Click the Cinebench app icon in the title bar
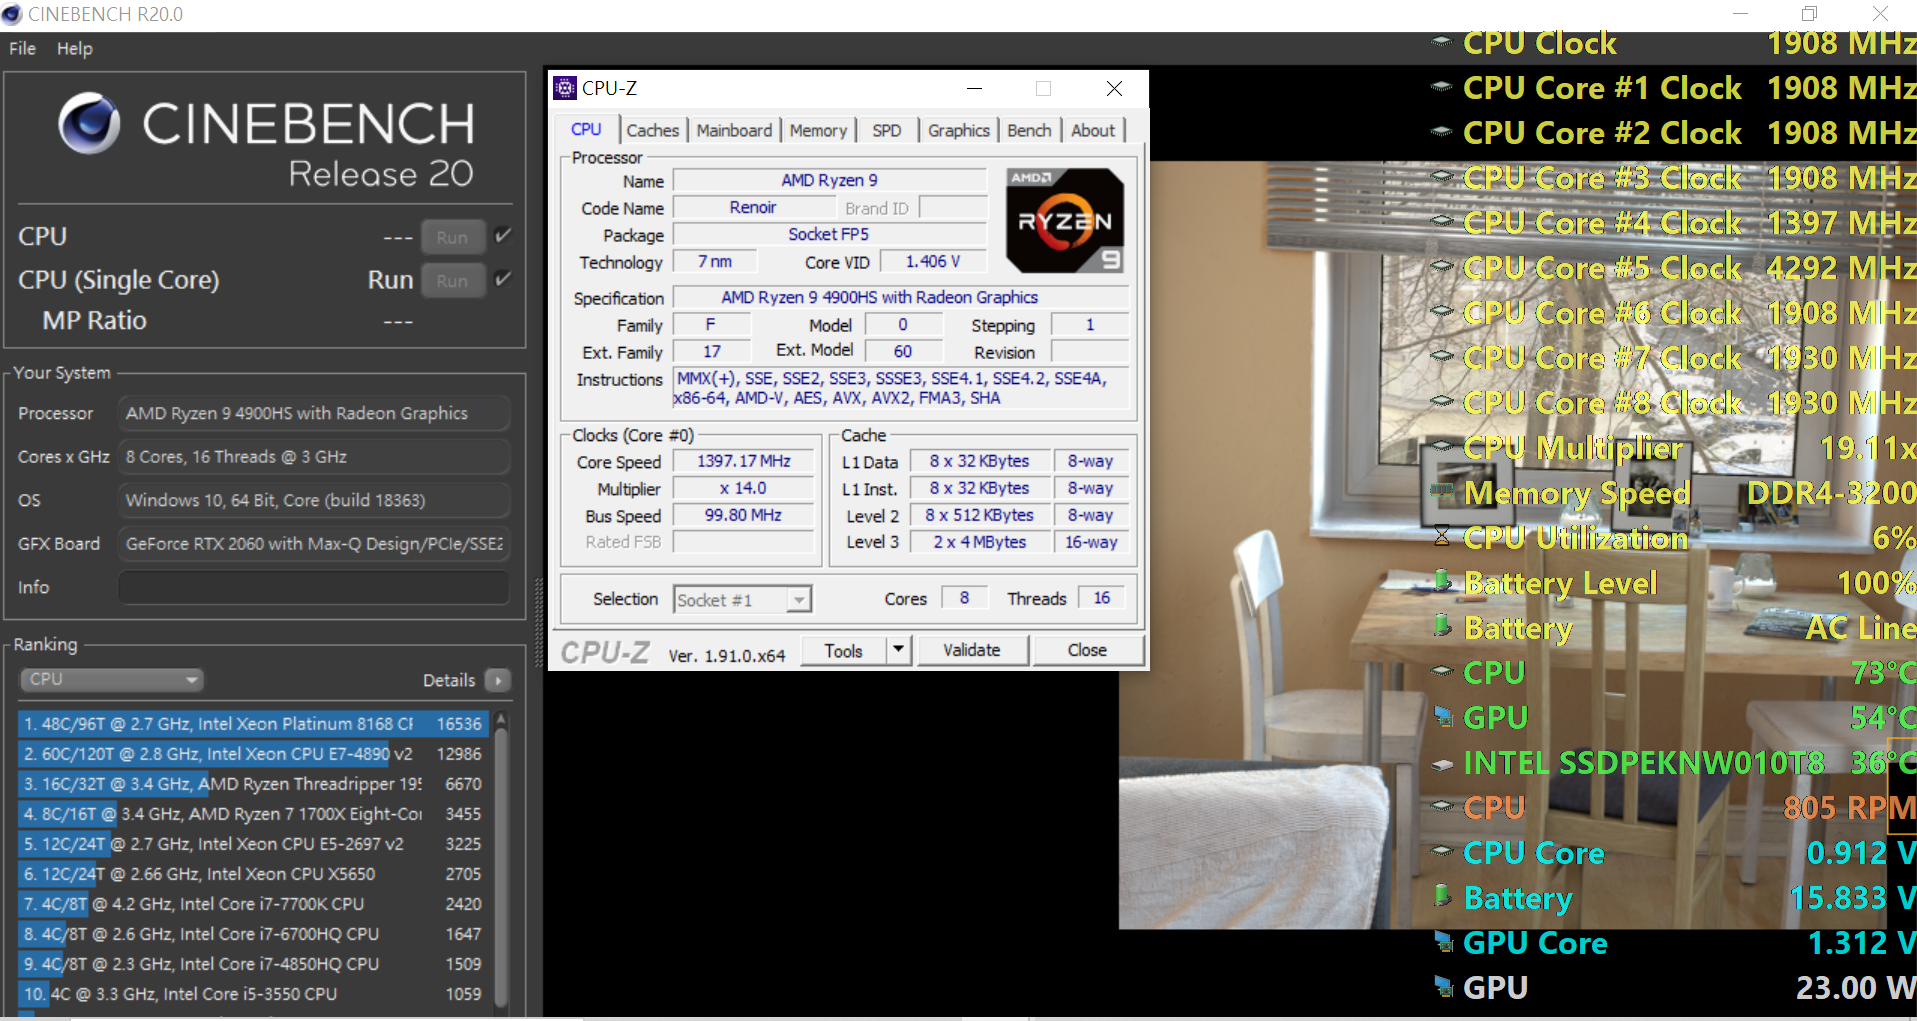Viewport: 1917px width, 1021px height. [x=12, y=14]
